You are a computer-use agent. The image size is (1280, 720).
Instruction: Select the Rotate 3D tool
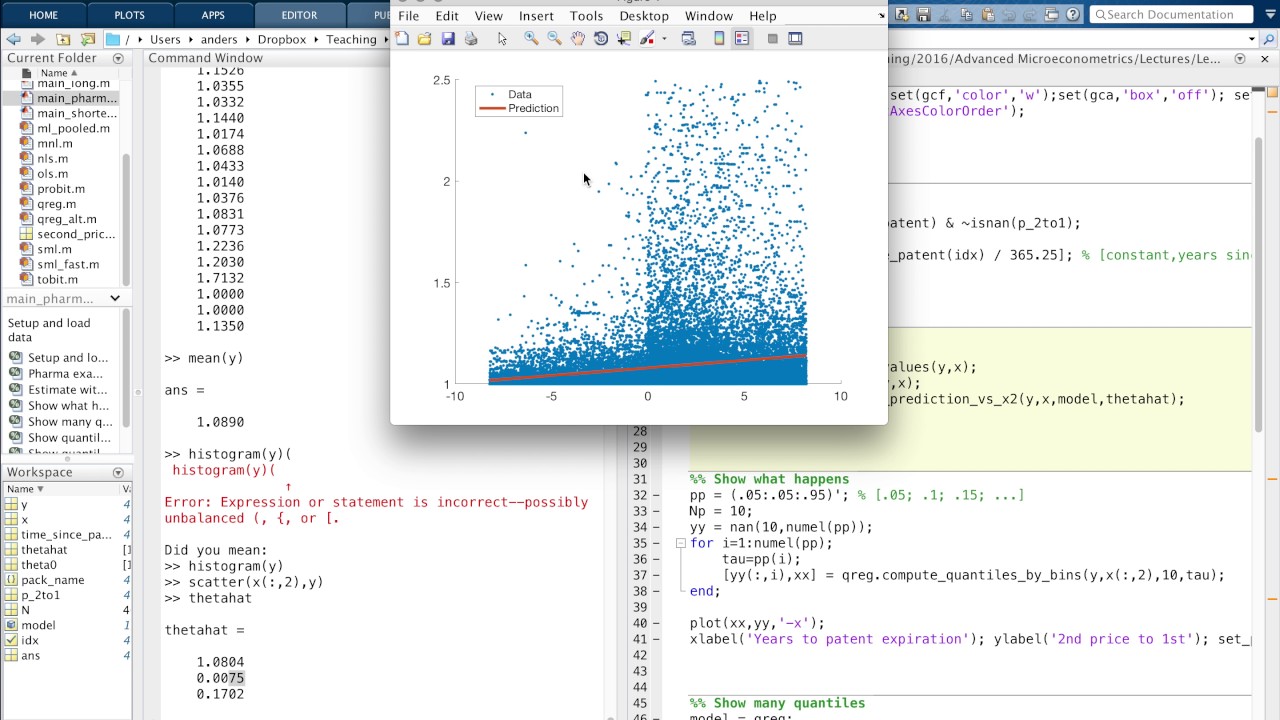point(601,38)
